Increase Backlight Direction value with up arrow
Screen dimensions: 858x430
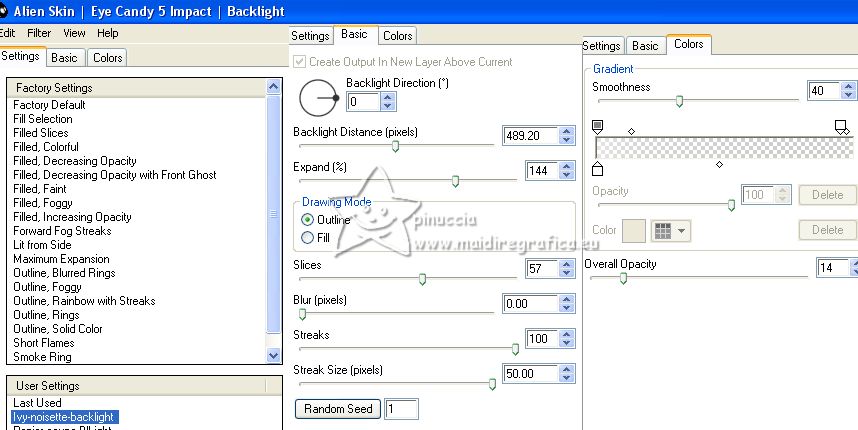tap(388, 97)
